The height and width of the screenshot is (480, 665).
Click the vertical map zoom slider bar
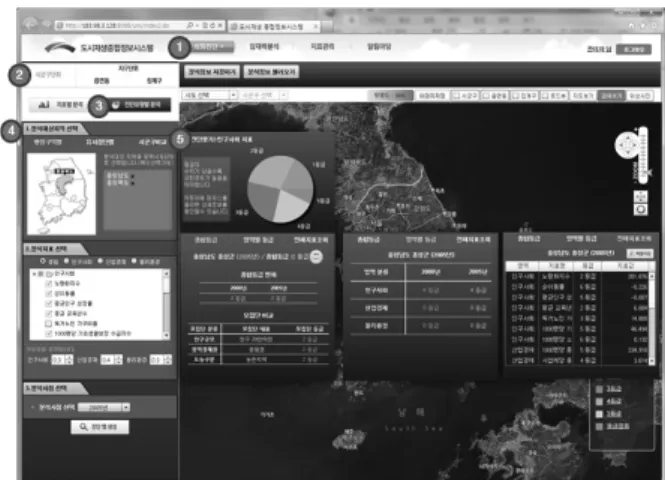pyautogui.click(x=643, y=155)
